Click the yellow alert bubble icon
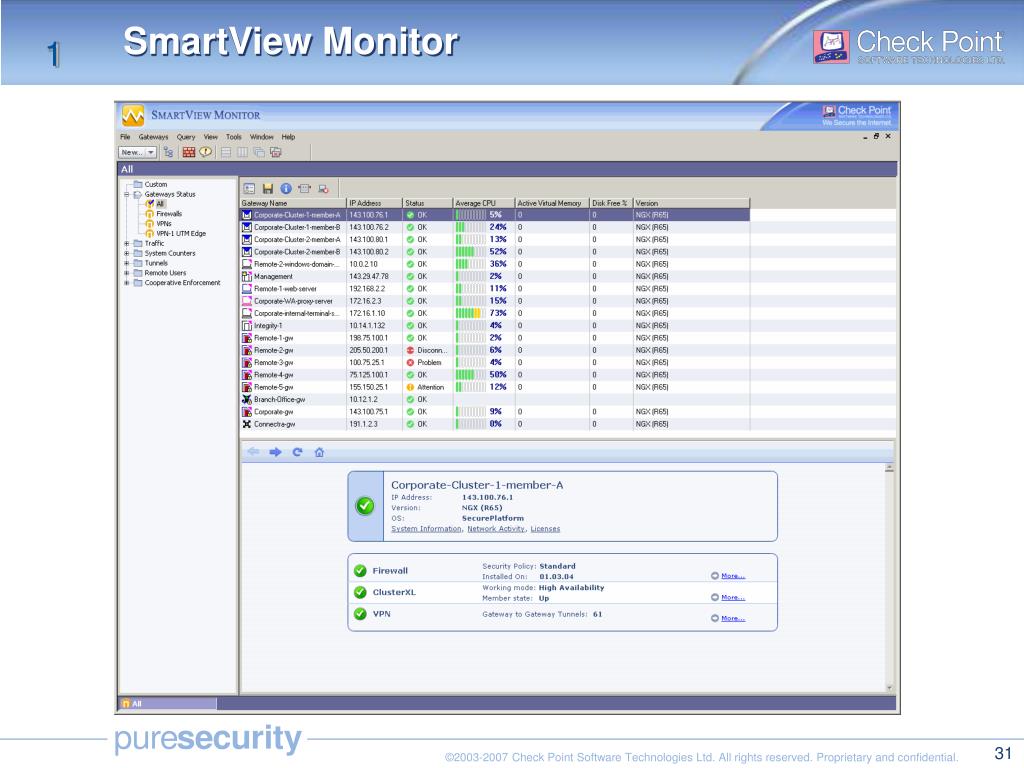Viewport: 1024px width, 768px height. pyautogui.click(x=206, y=152)
